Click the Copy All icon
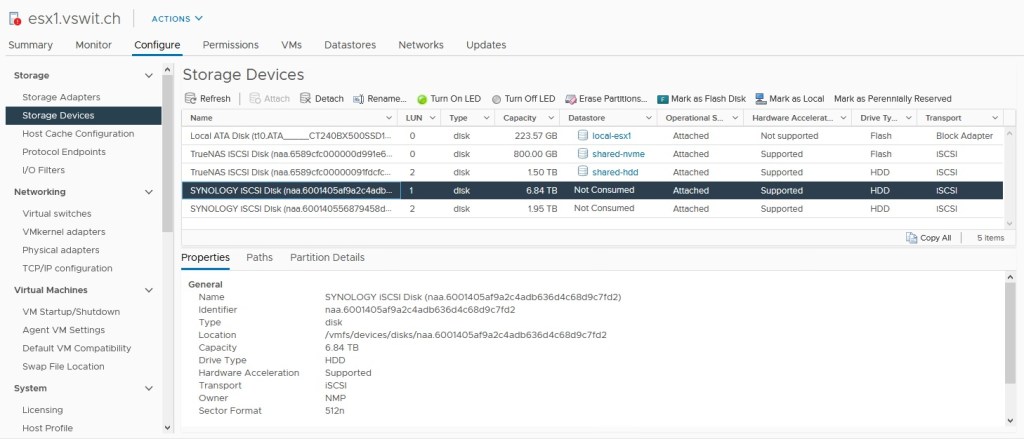 (911, 238)
